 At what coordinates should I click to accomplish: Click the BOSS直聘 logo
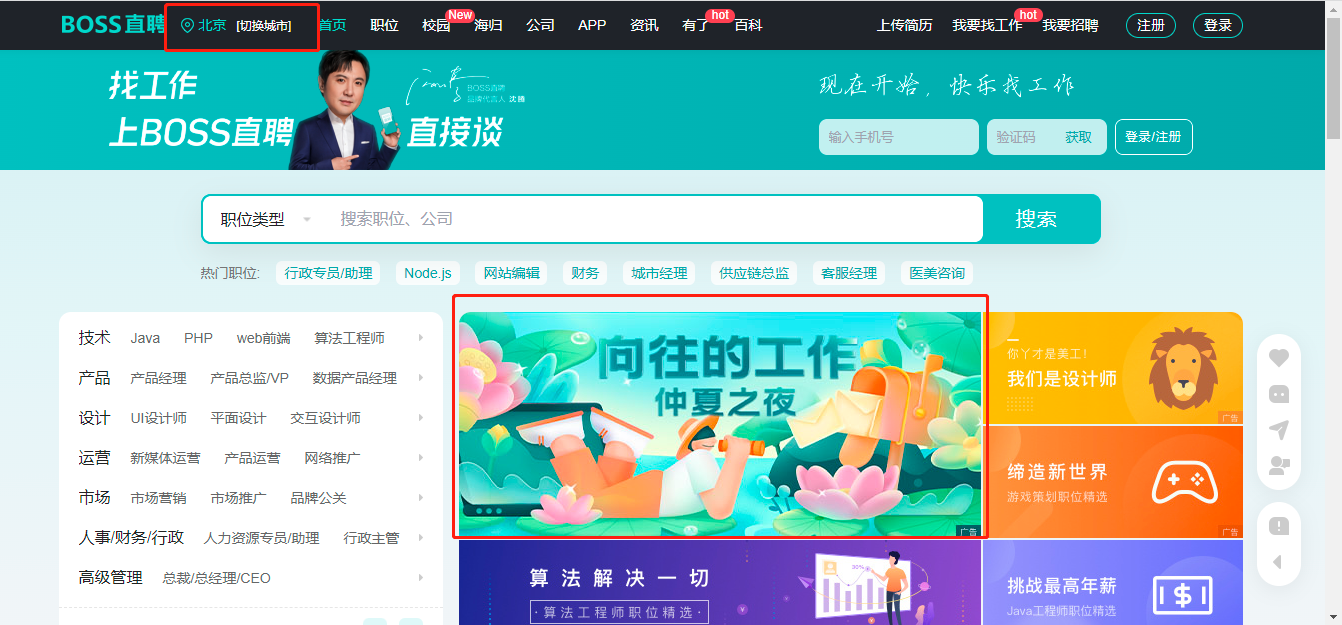click(x=113, y=25)
